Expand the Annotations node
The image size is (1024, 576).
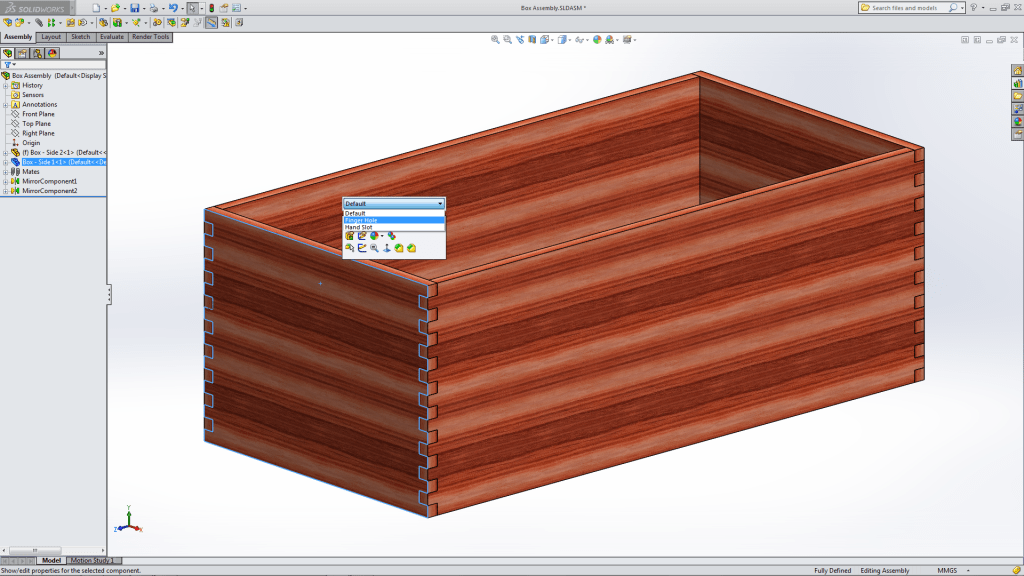[5, 104]
